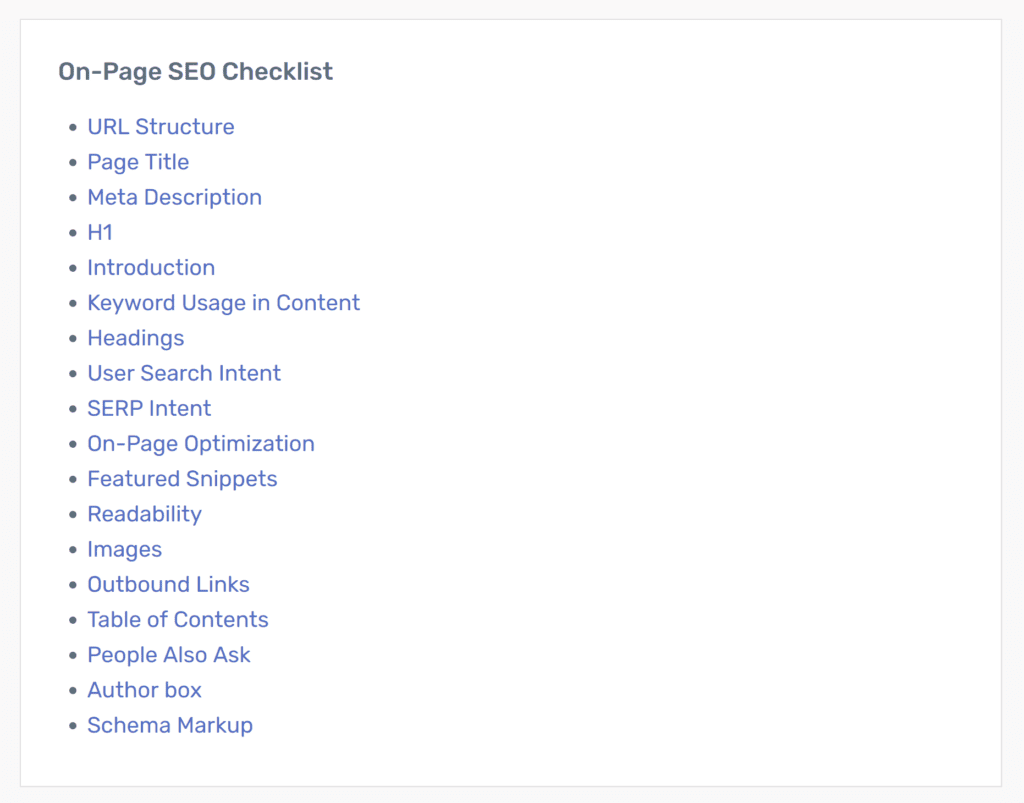Go to Meta Description section
This screenshot has width=1024, height=803.
tap(174, 197)
